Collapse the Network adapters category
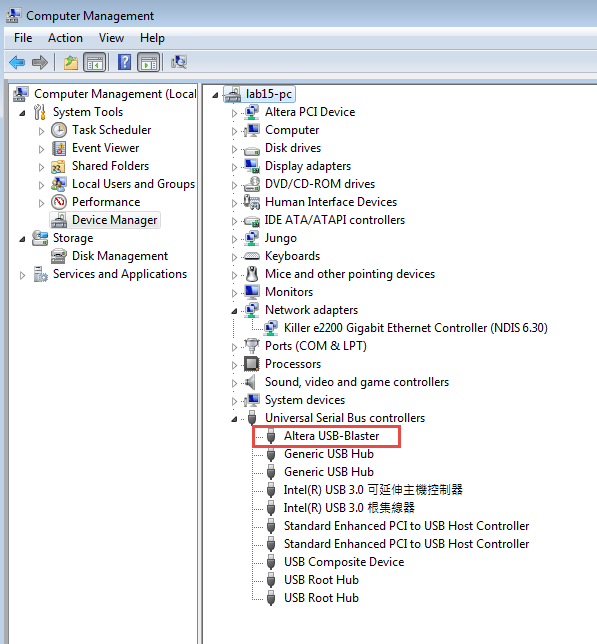597x644 pixels. click(234, 311)
